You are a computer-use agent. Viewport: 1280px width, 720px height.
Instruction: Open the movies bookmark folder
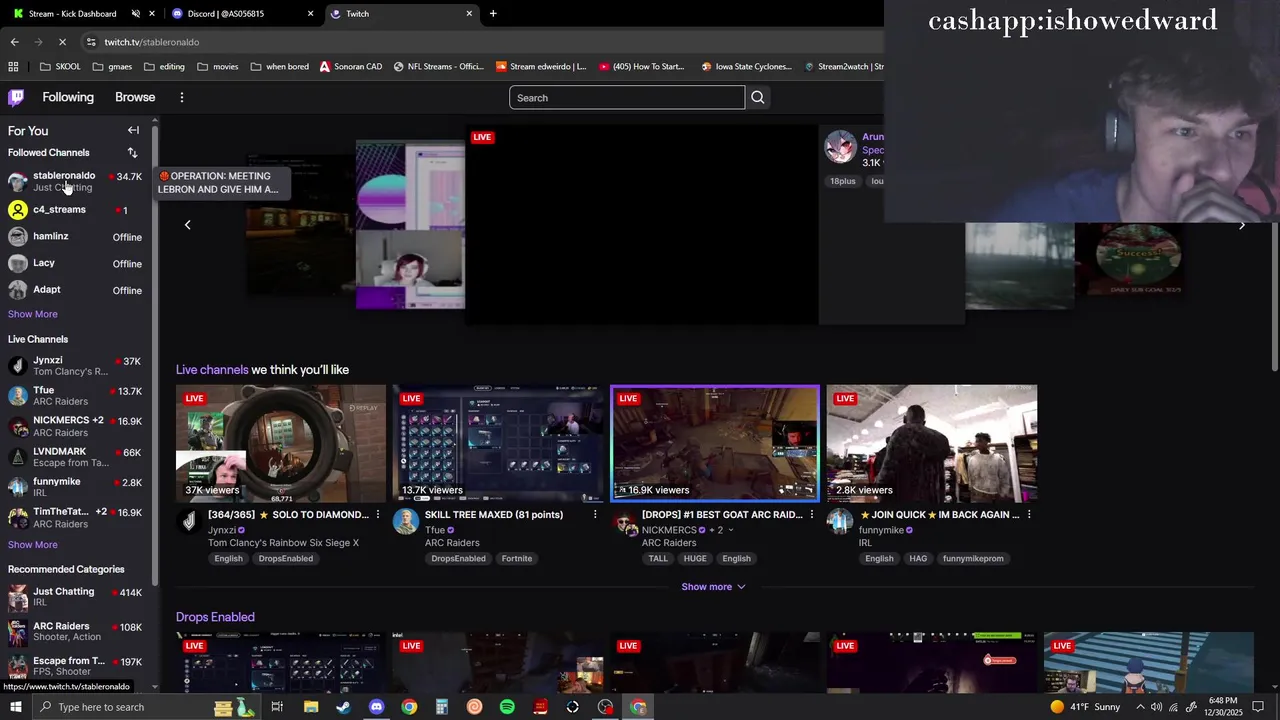click(x=218, y=66)
